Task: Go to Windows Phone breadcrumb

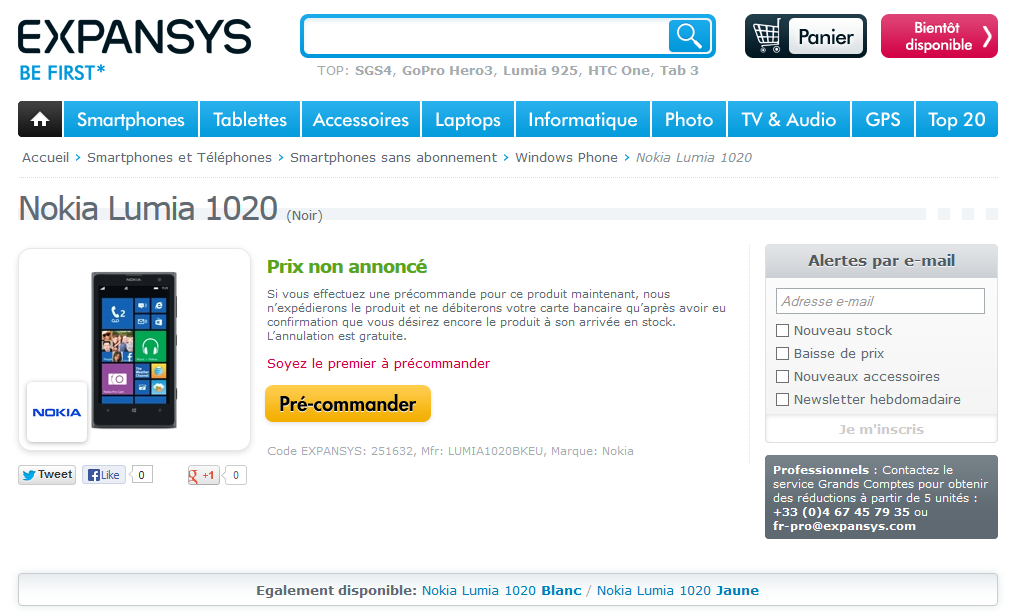Action: (x=566, y=158)
